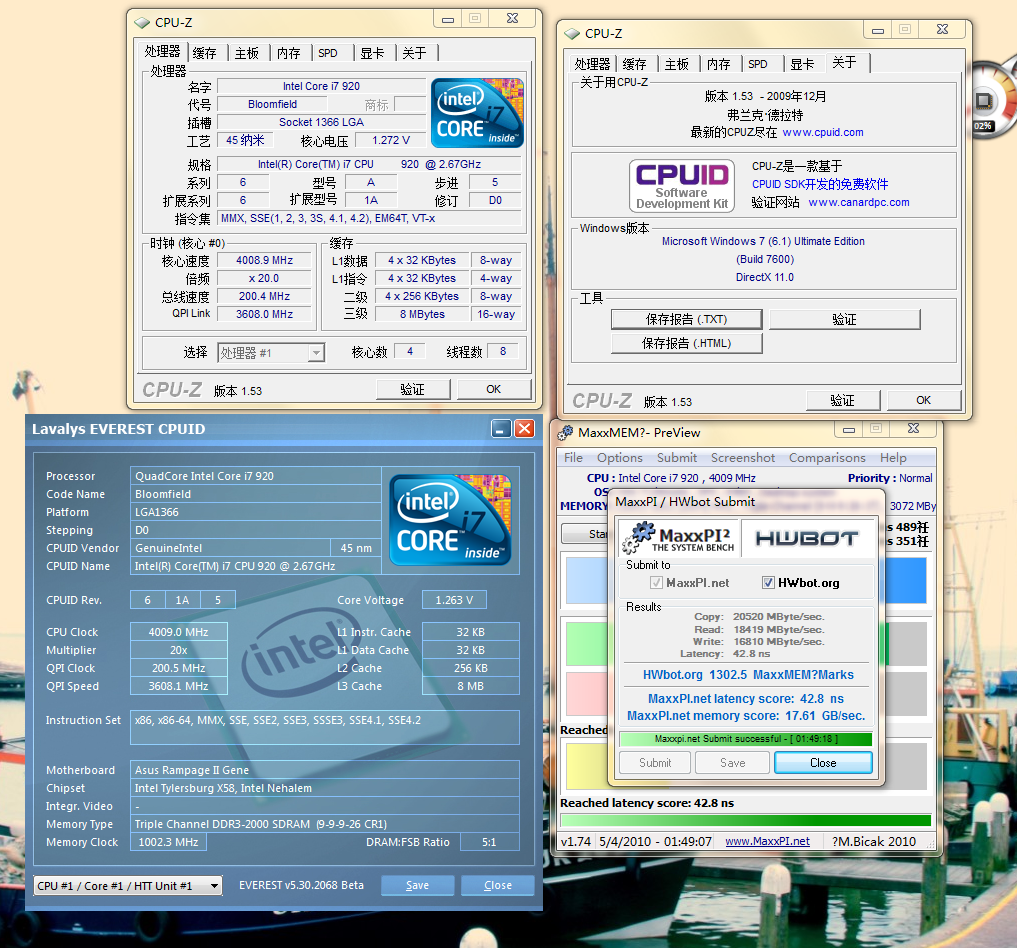1017x948 pixels.
Task: Minimize the MaxxMEM PreView window
Action: tap(849, 429)
